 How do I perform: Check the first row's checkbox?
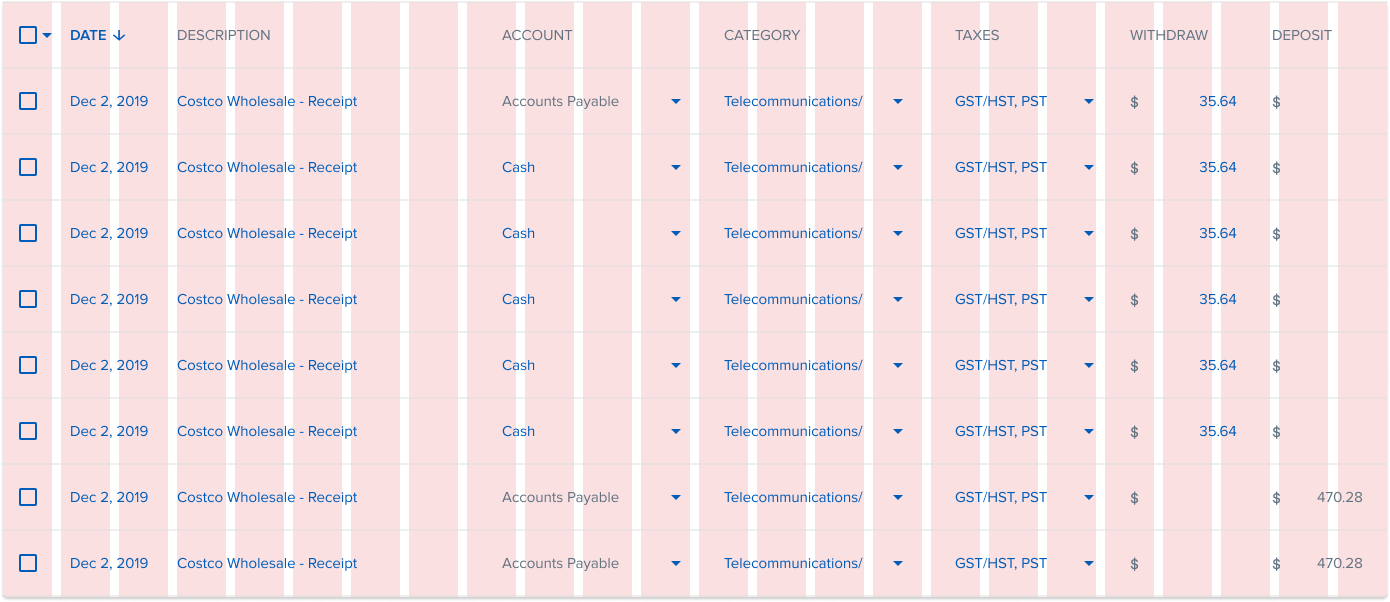[28, 101]
